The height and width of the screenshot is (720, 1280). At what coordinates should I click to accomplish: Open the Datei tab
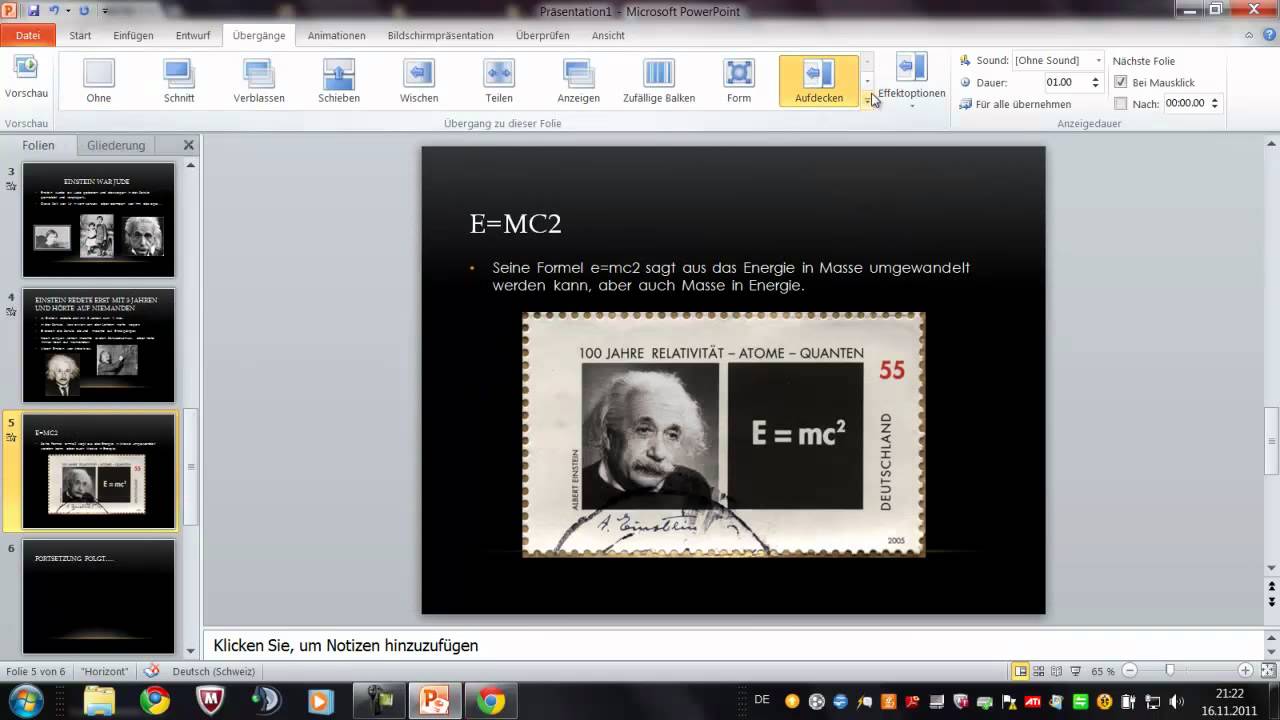[28, 35]
